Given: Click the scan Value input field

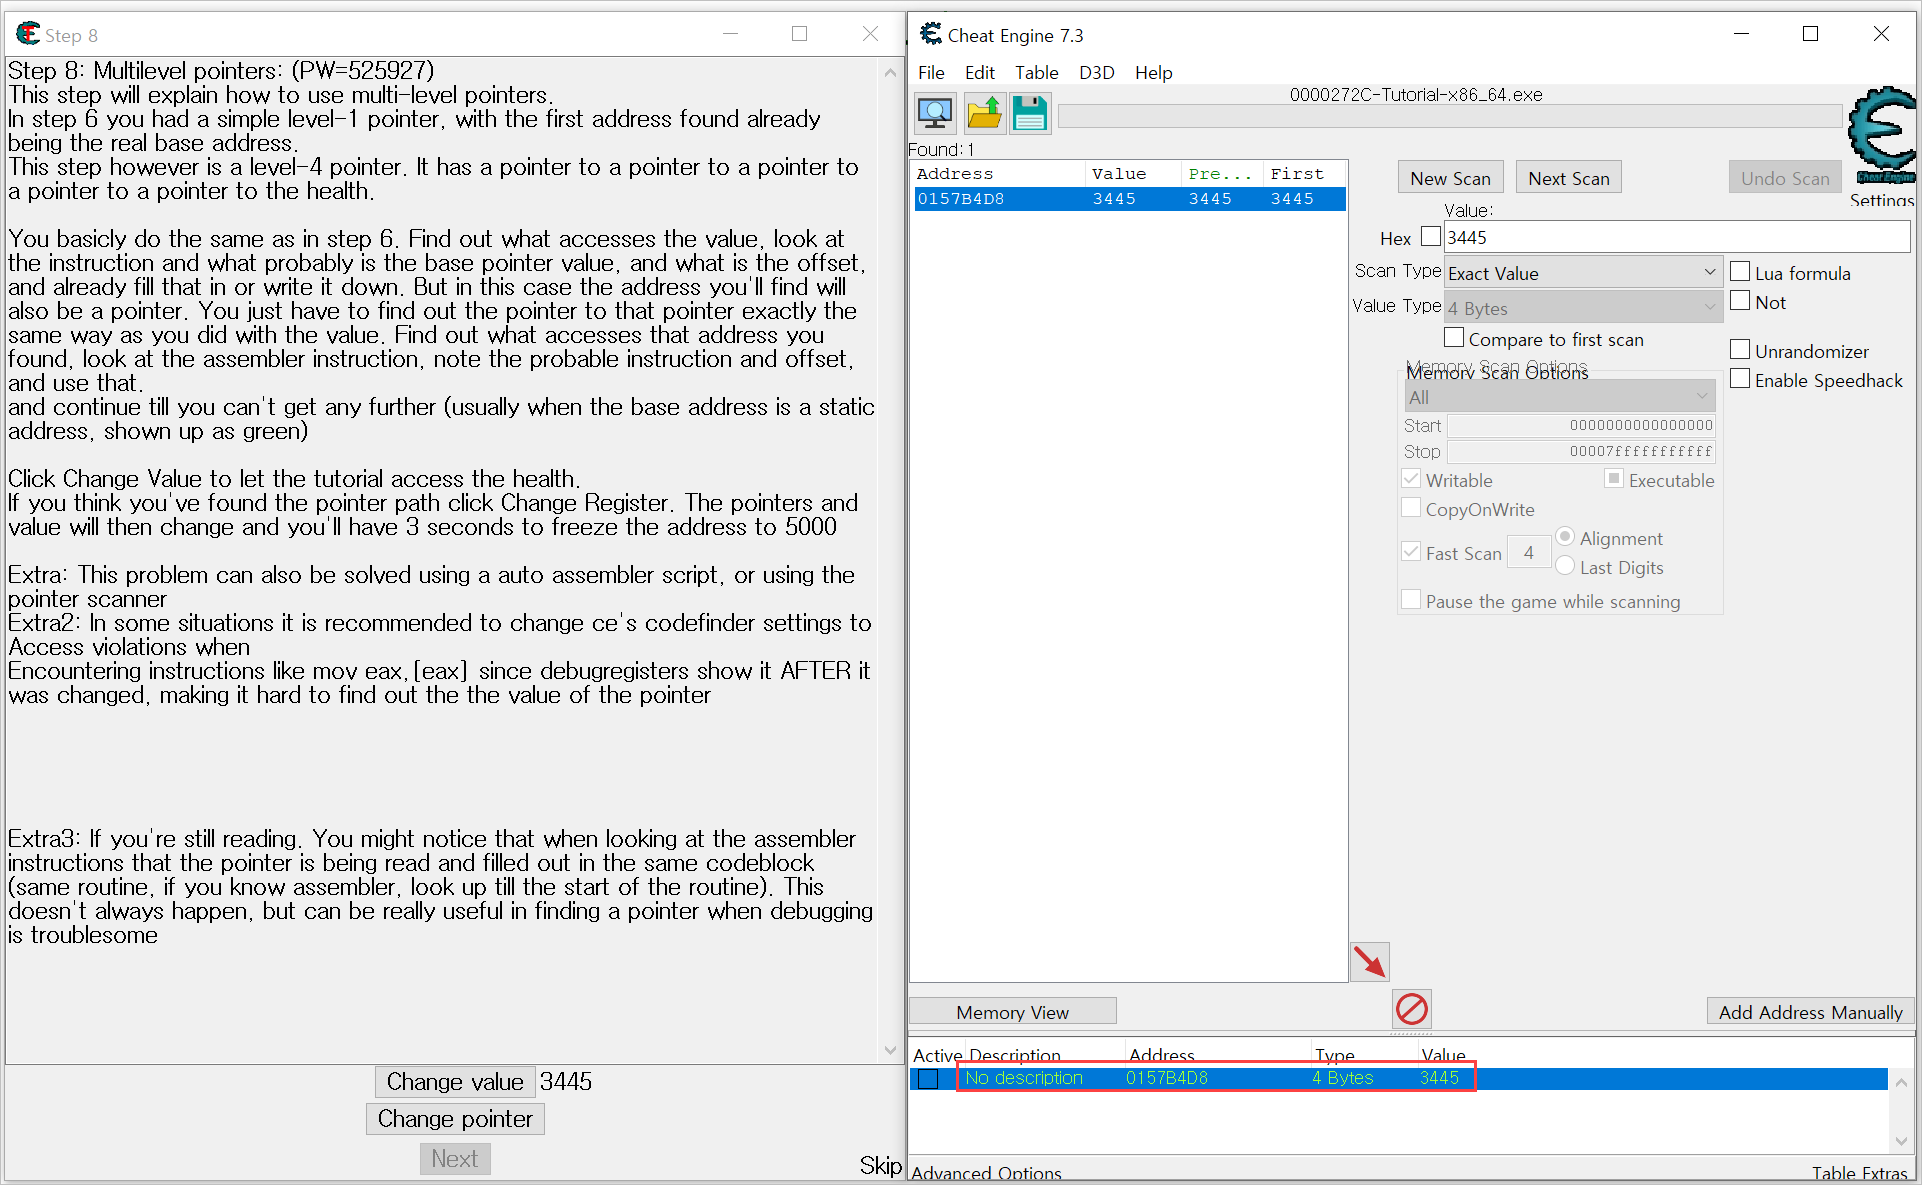Looking at the screenshot, I should (1676, 237).
